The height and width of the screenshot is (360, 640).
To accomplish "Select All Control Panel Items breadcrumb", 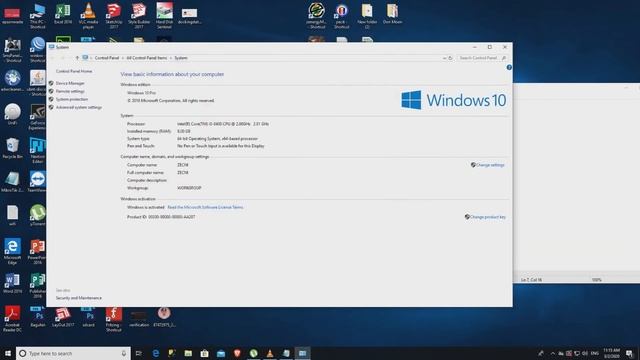I will point(147,58).
